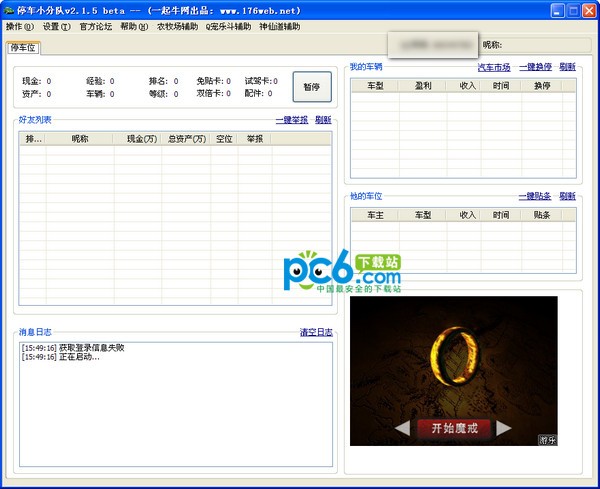Screen dimensions: 600x489
Task: Open the Q宠乐斗辅助 menu item
Action: [x=228, y=26]
